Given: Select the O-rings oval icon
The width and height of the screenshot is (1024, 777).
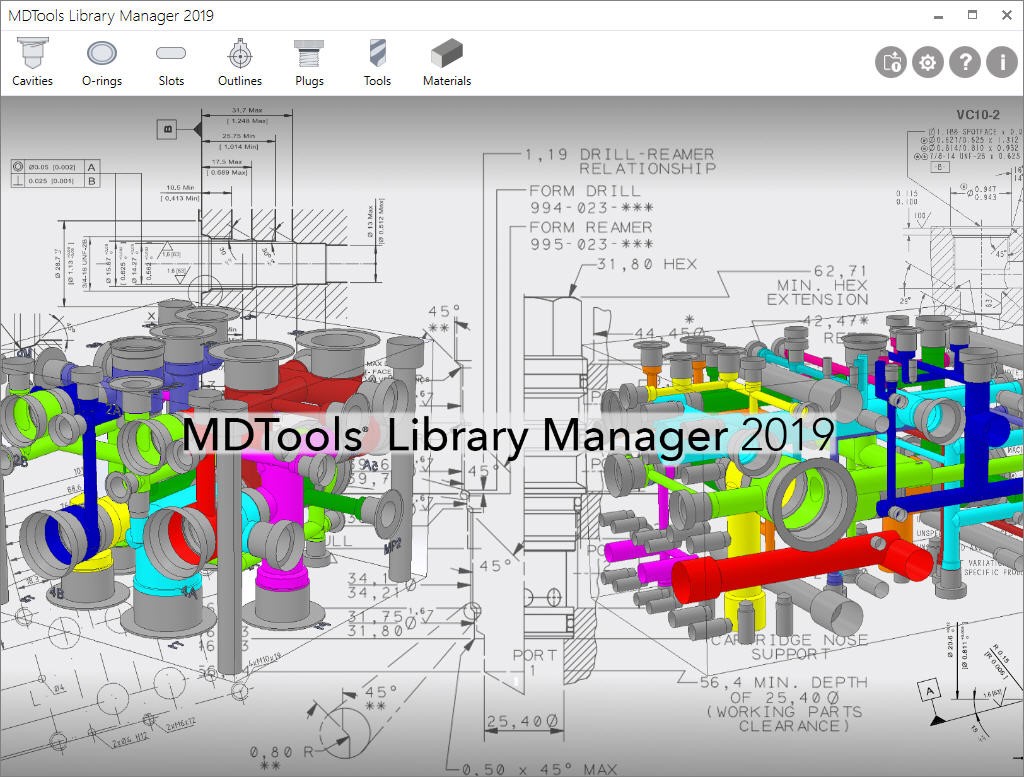Looking at the screenshot, I should (x=102, y=54).
